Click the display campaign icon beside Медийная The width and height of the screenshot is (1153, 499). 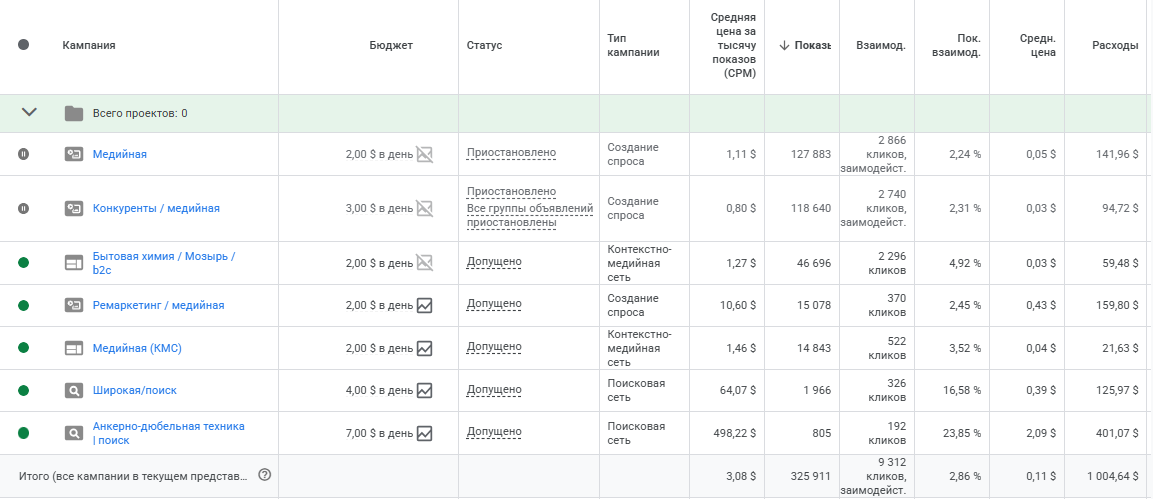tap(74, 154)
